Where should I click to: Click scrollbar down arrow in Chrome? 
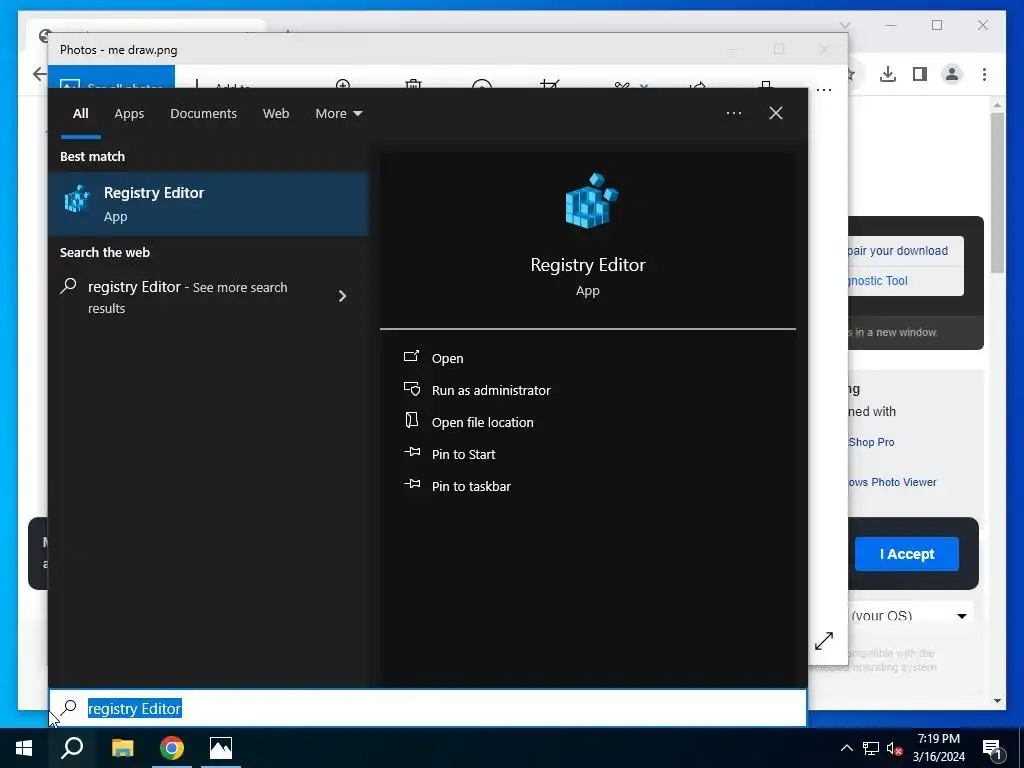997,701
